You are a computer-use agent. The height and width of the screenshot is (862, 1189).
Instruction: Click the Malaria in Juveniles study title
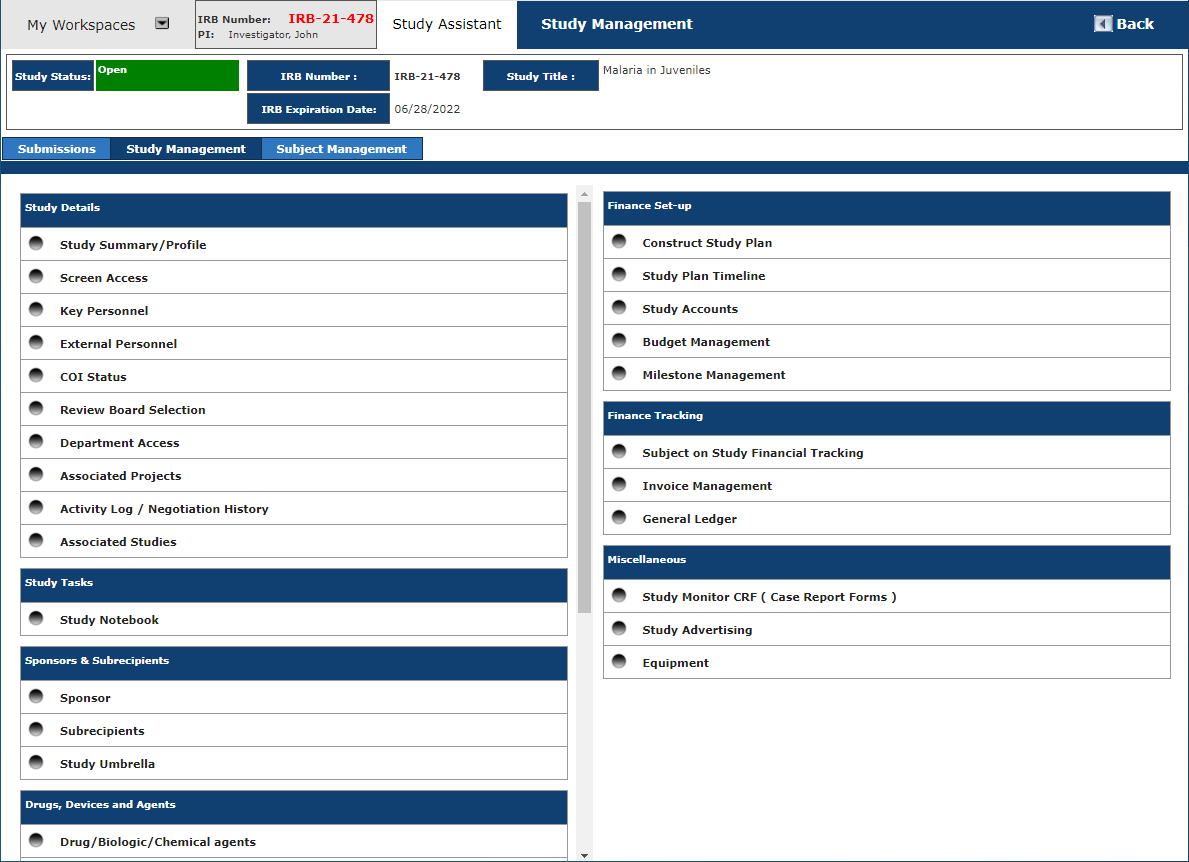pos(657,70)
